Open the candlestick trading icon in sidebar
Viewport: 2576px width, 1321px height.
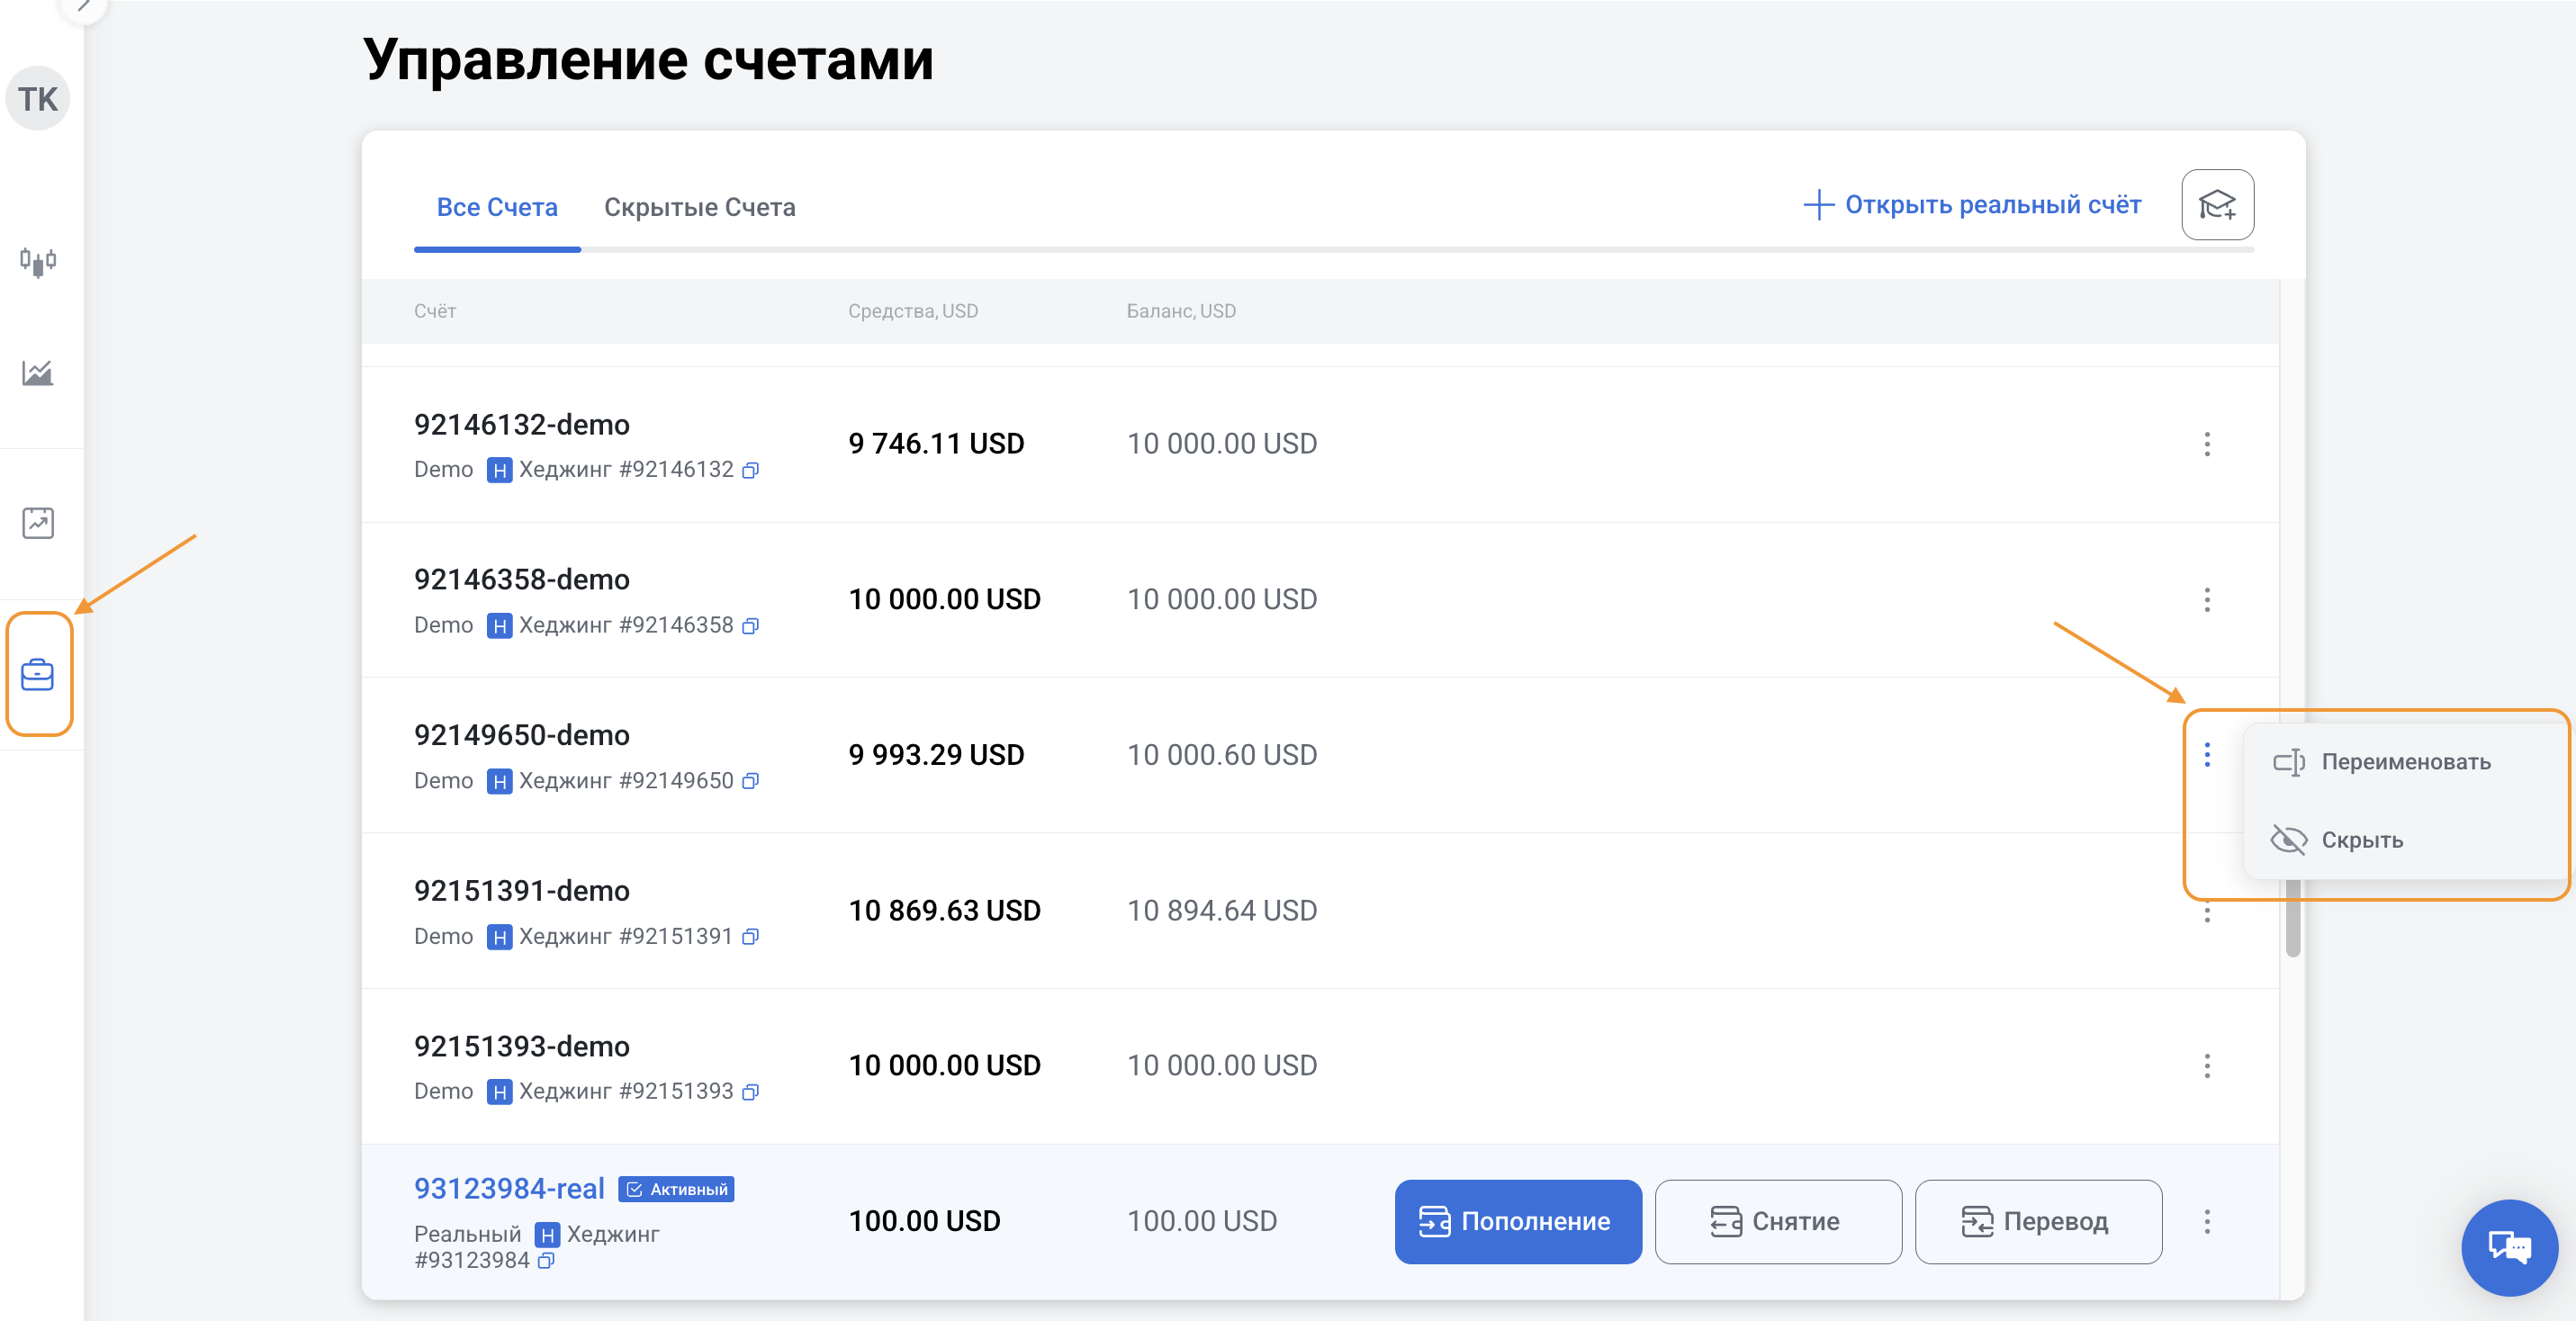pyautogui.click(x=38, y=262)
